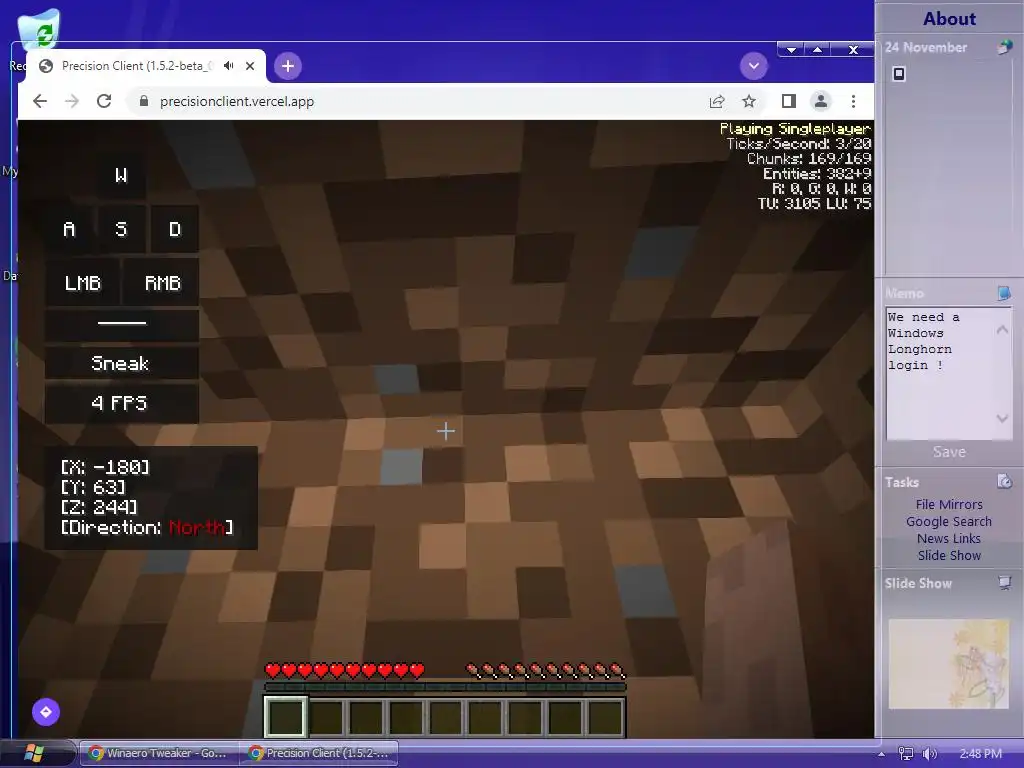
Task: Click the A key overlay button
Action: click(x=69, y=229)
